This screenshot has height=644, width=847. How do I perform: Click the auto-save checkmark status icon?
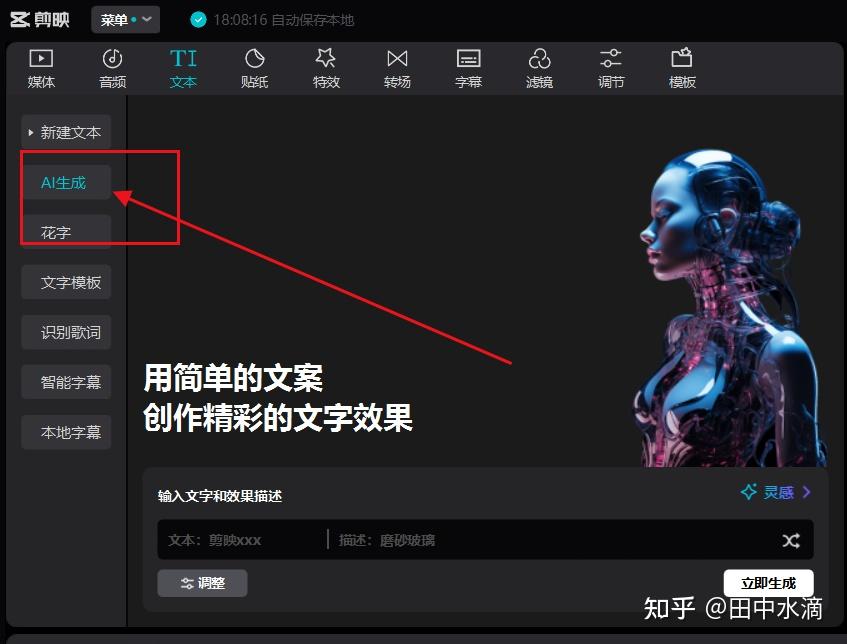point(198,20)
